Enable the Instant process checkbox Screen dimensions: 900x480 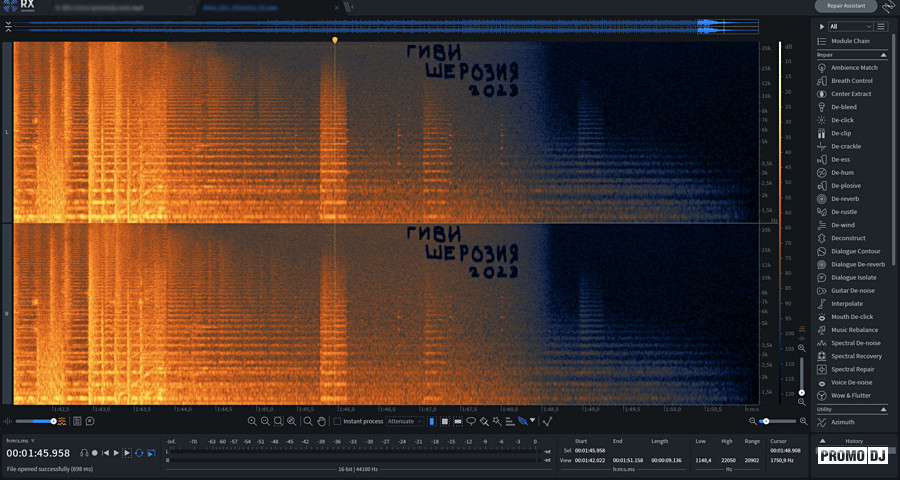pyautogui.click(x=337, y=421)
